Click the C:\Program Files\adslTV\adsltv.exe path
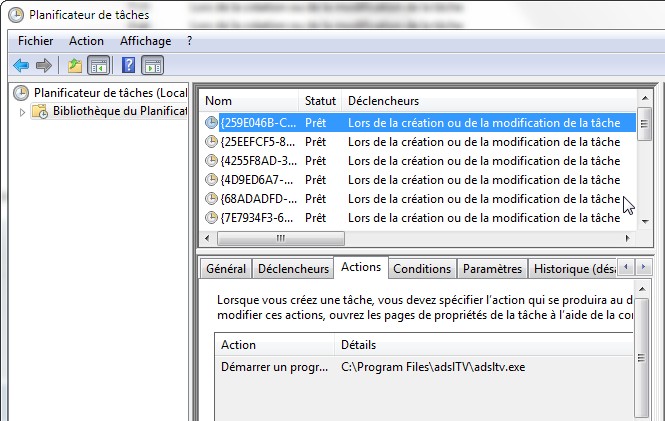 point(433,367)
